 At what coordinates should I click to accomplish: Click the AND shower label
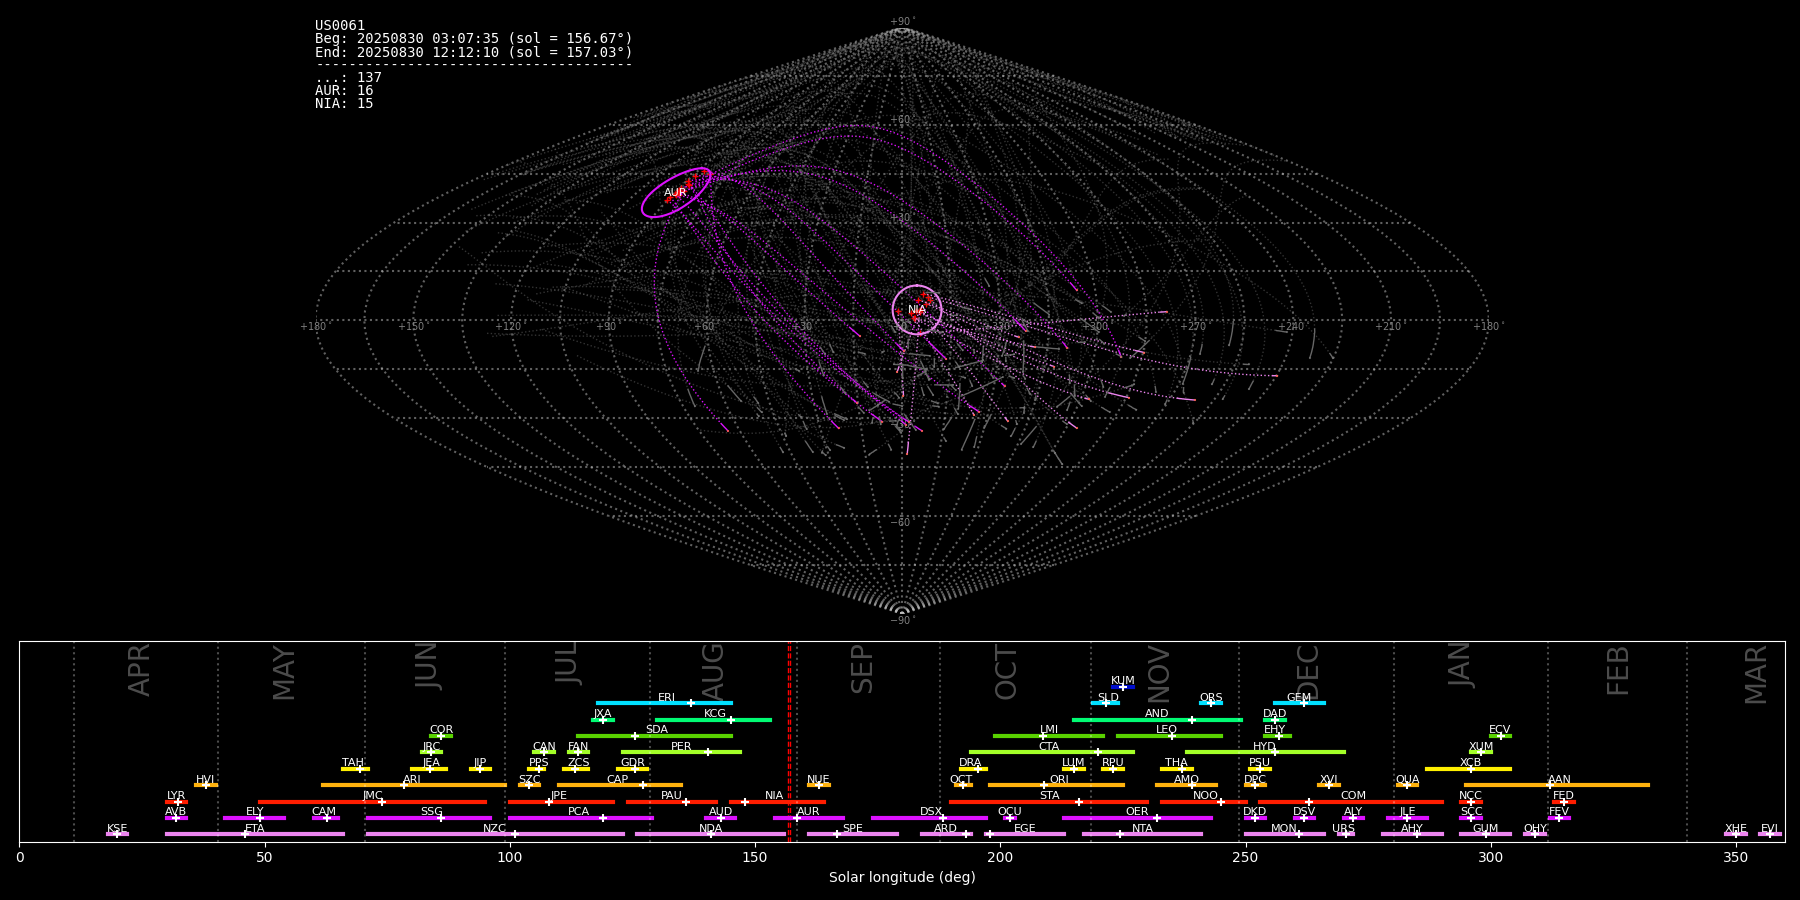pos(1157,714)
